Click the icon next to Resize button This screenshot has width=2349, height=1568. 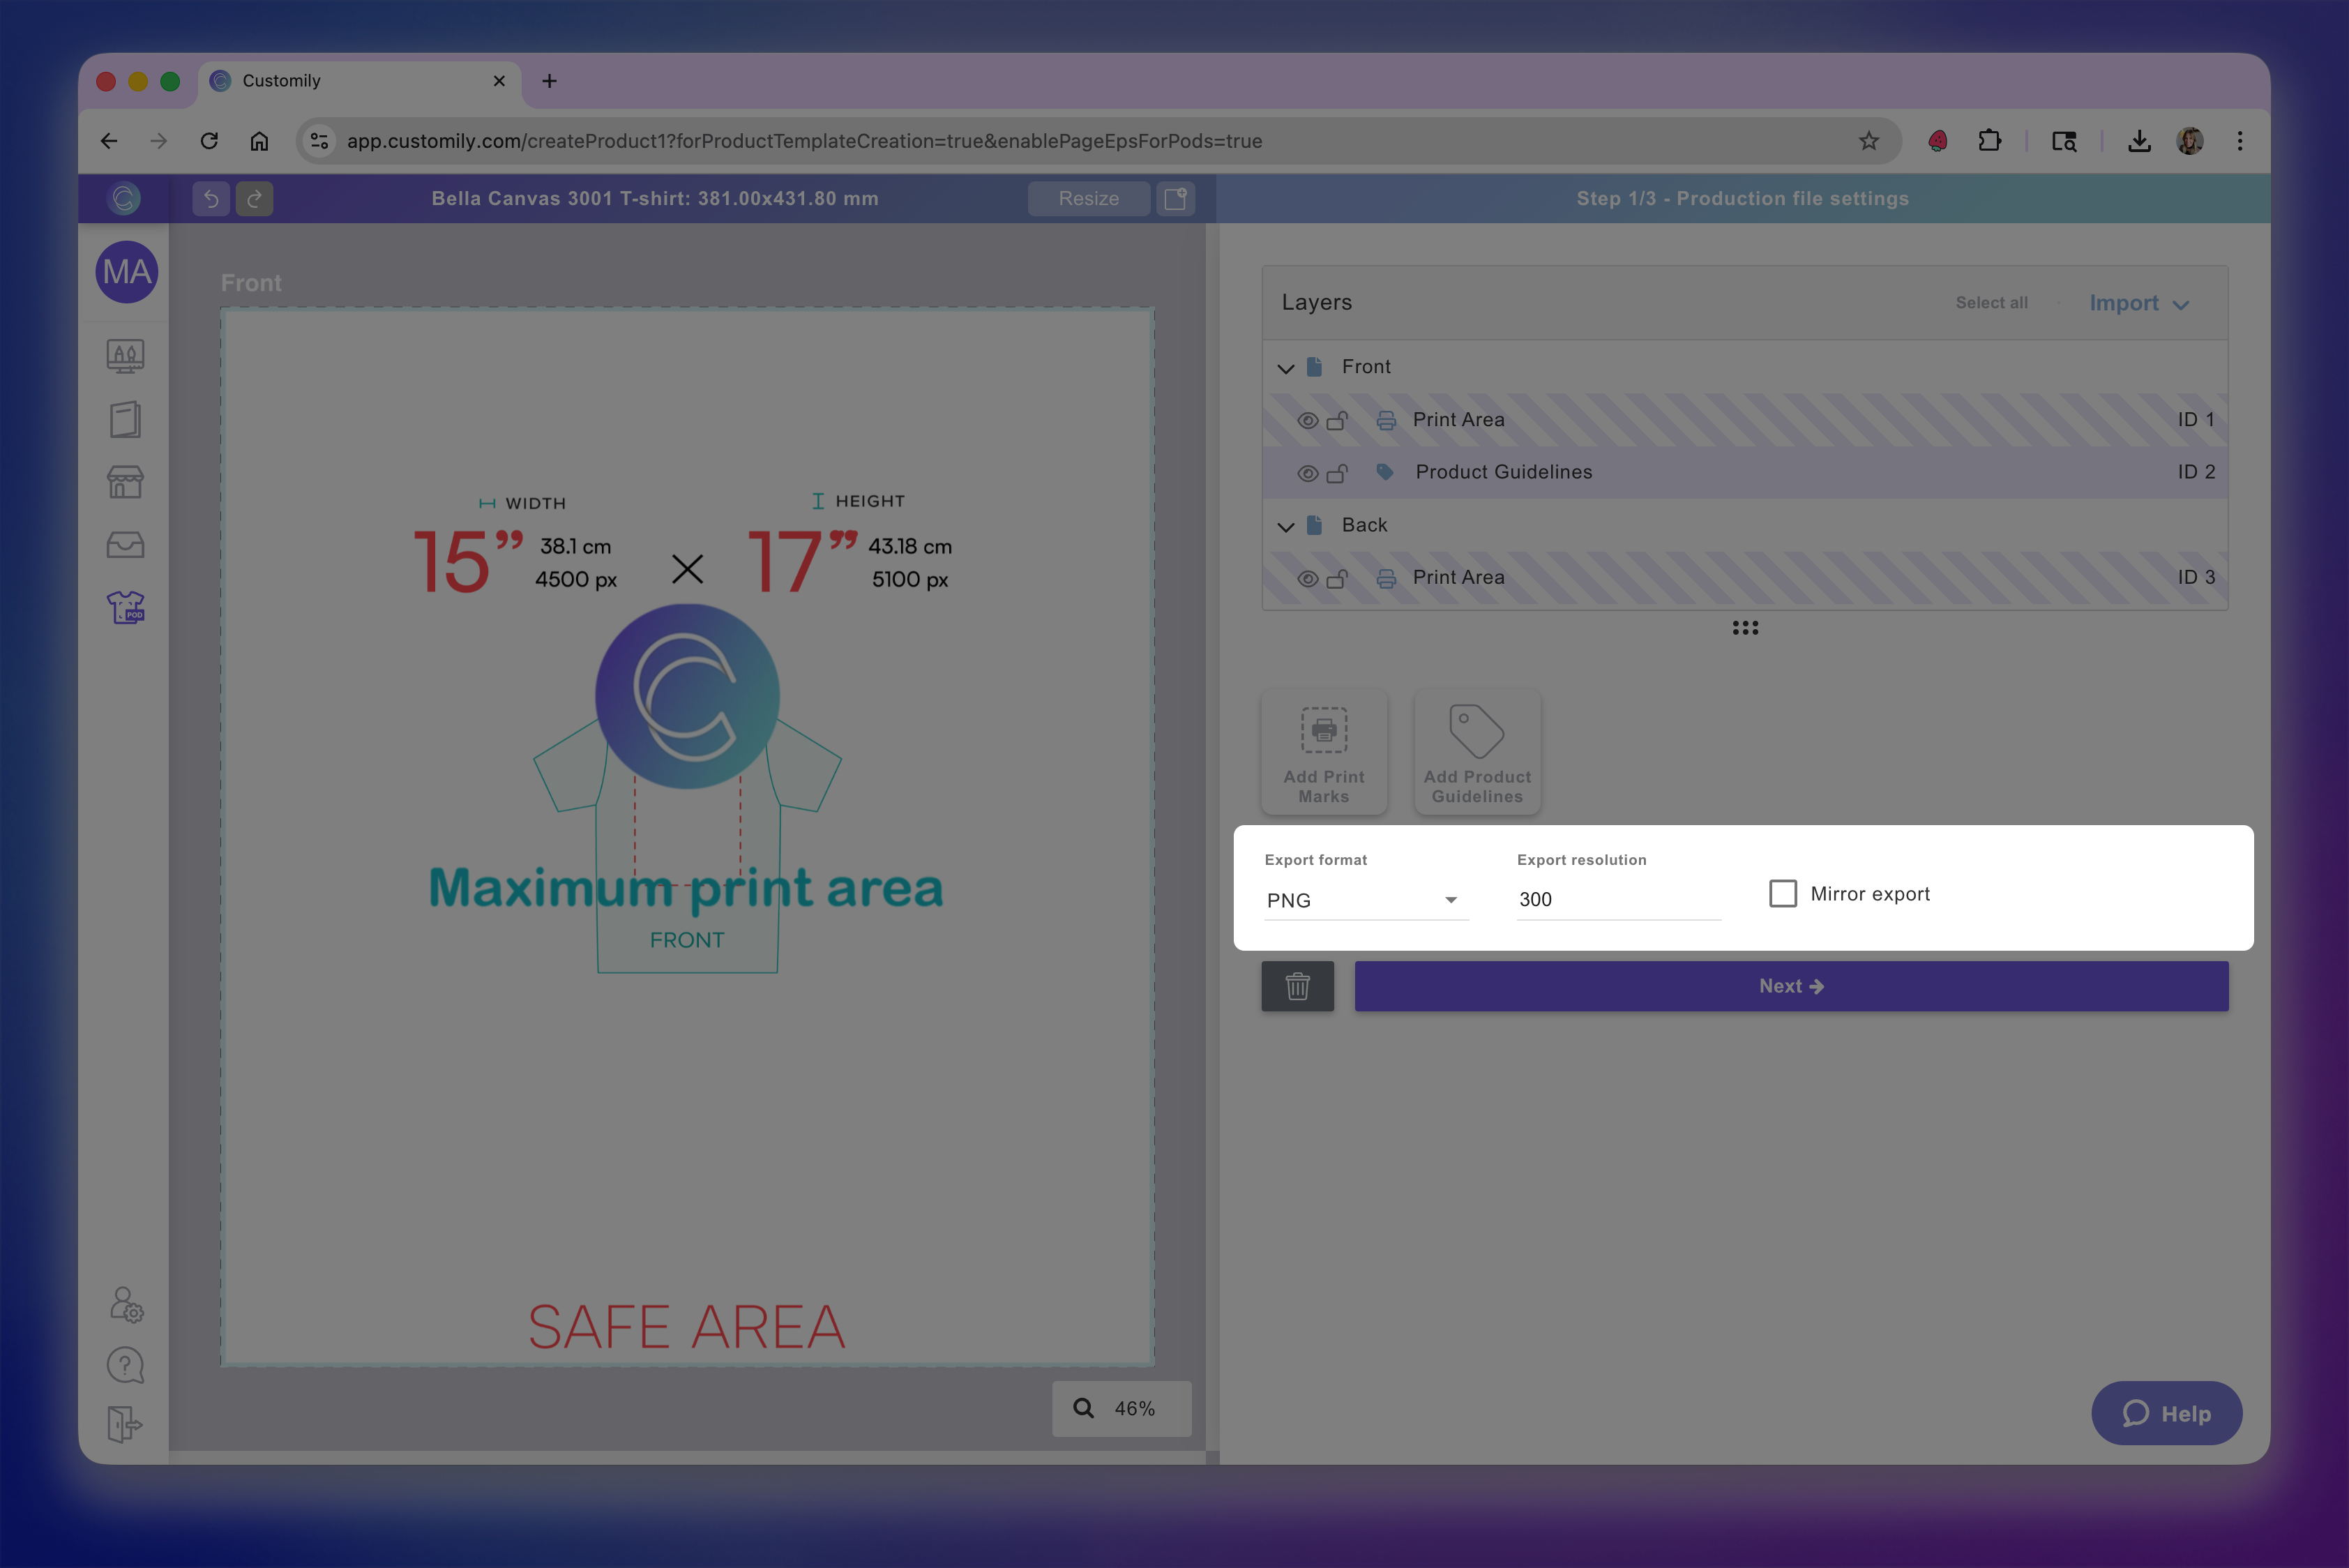click(1176, 198)
